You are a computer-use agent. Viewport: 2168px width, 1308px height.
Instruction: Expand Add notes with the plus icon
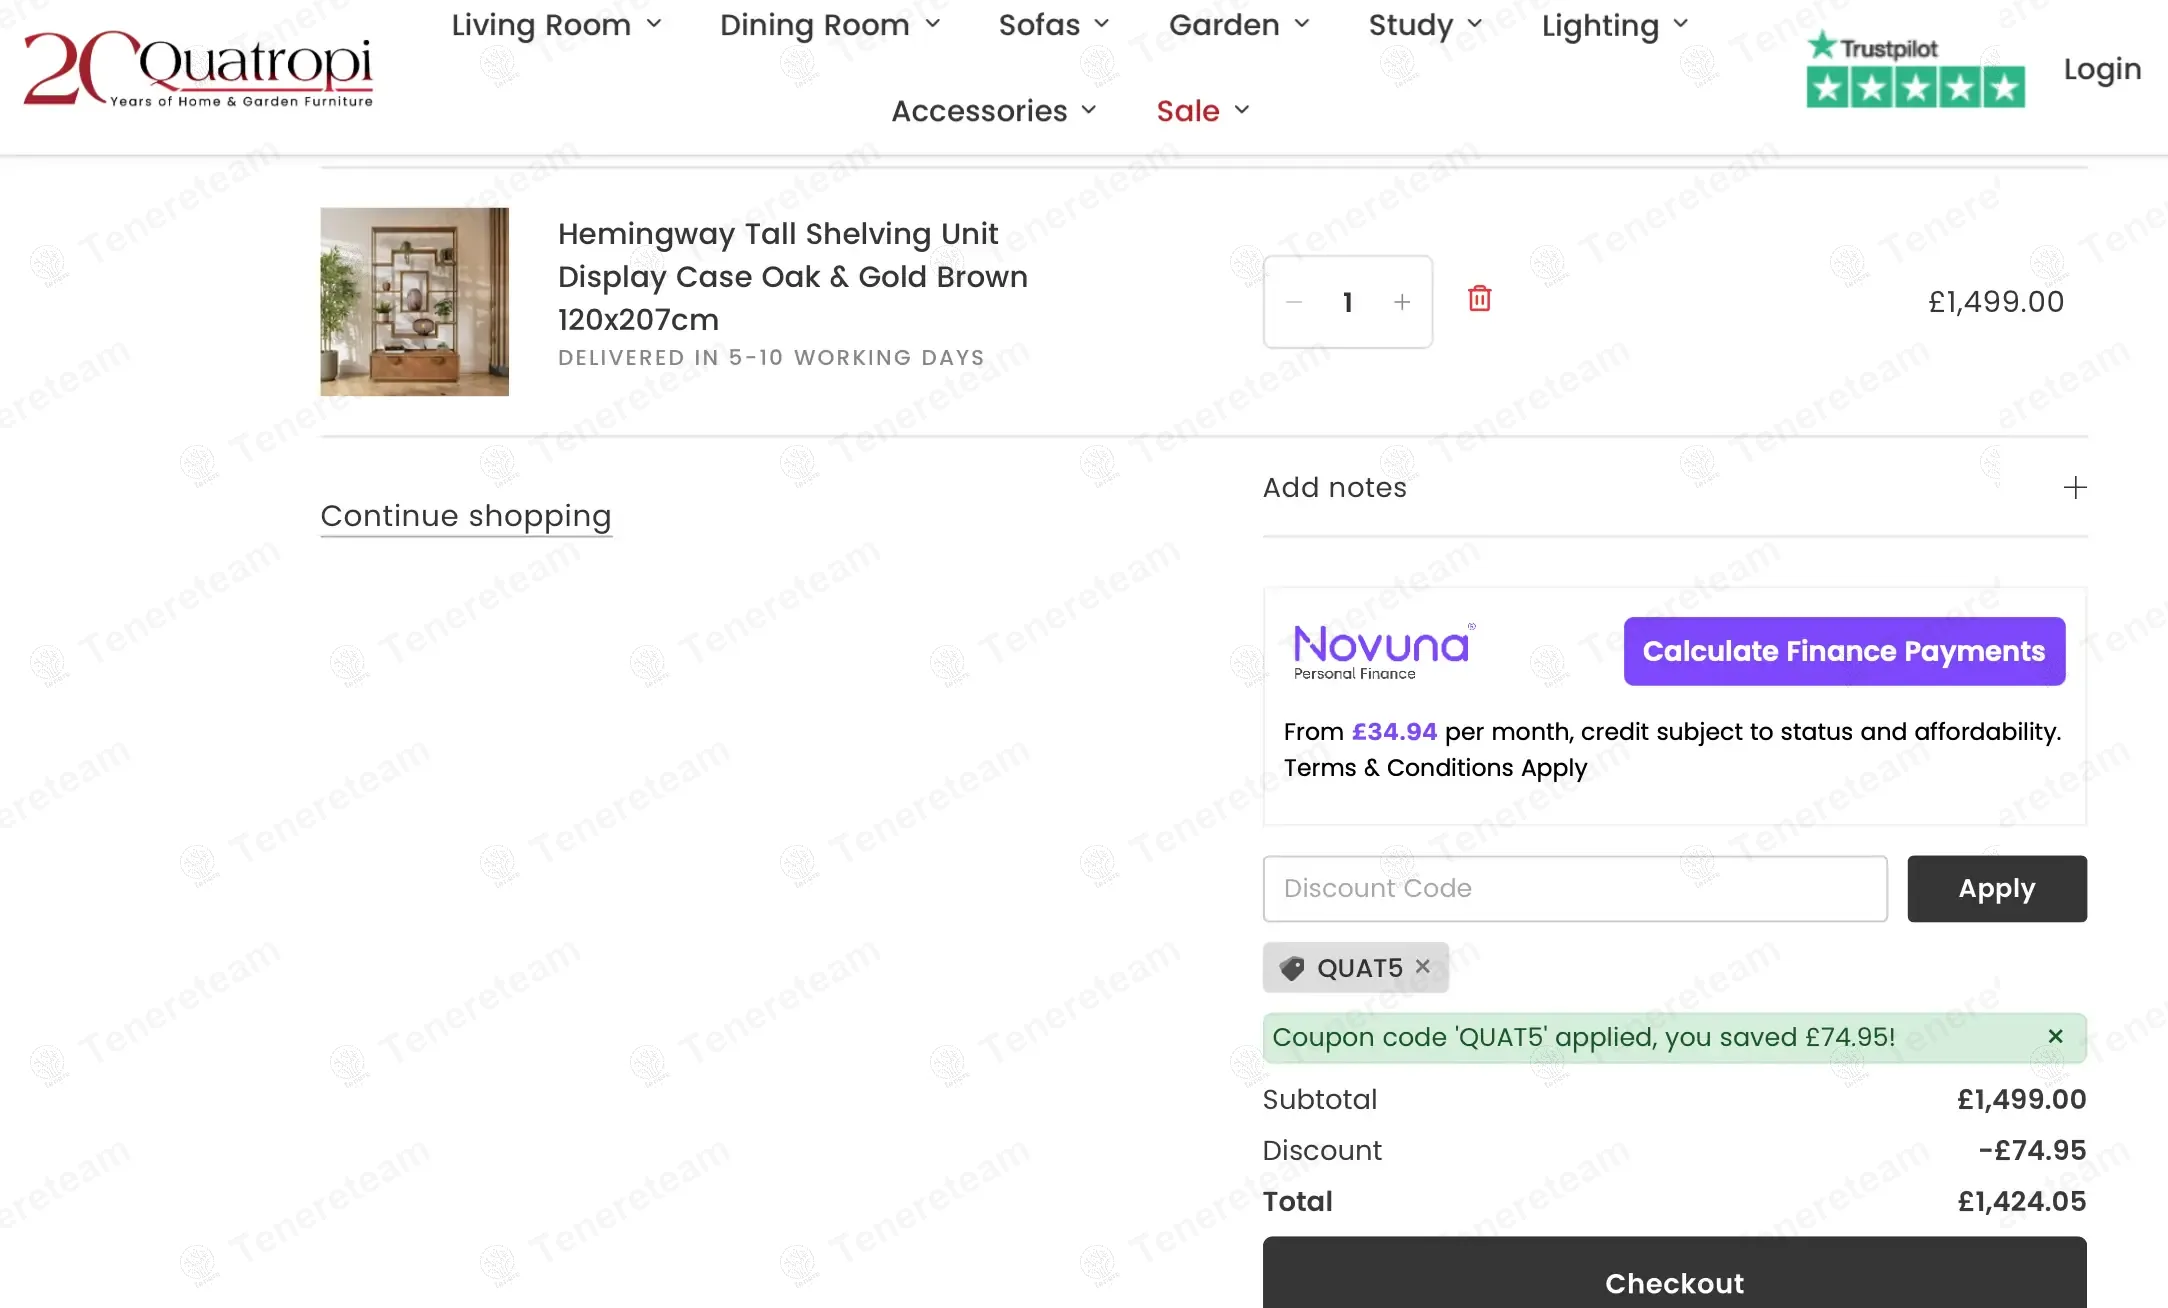point(2075,488)
